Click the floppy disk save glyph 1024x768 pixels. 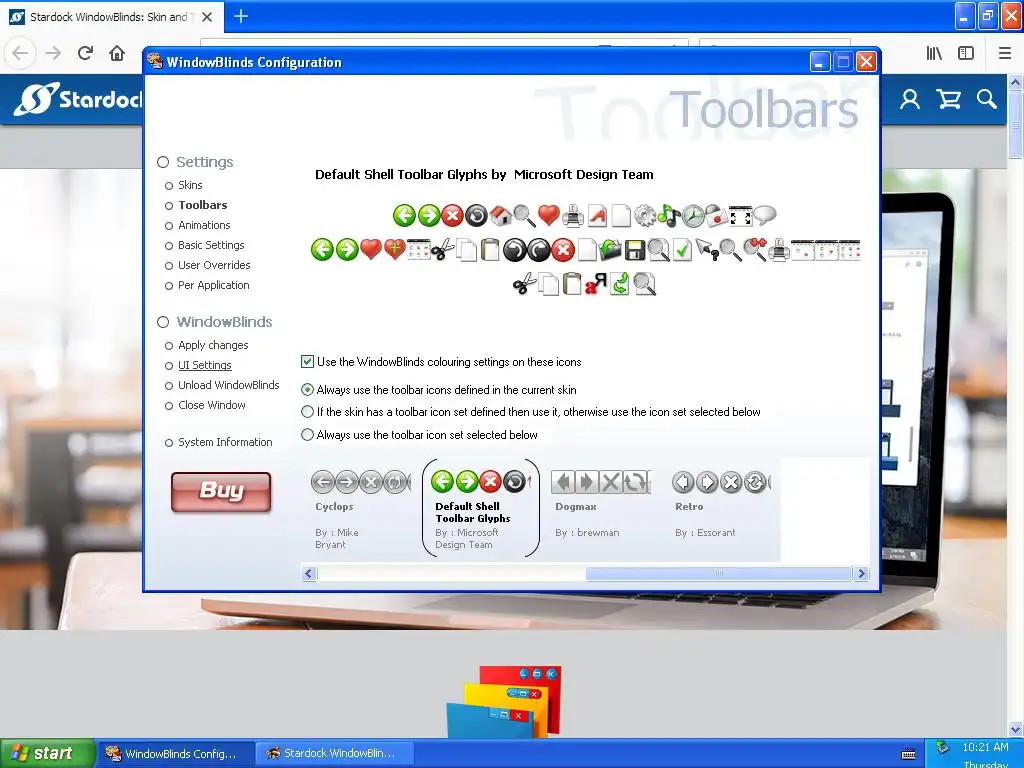634,250
